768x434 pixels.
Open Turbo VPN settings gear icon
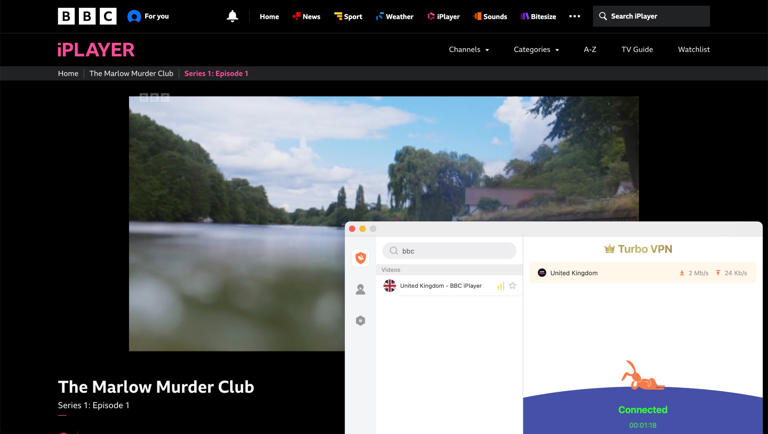tap(360, 320)
